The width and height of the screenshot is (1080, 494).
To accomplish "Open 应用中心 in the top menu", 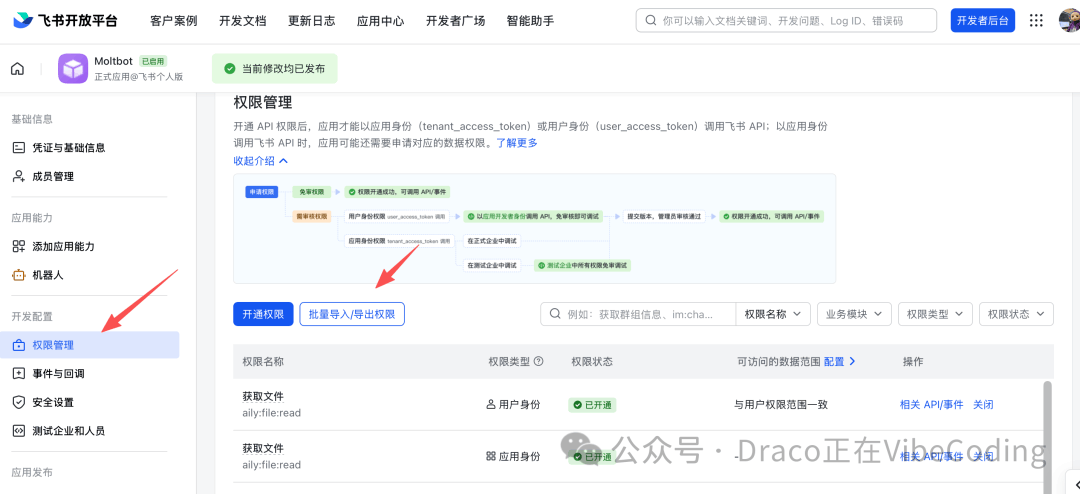I will tap(380, 20).
